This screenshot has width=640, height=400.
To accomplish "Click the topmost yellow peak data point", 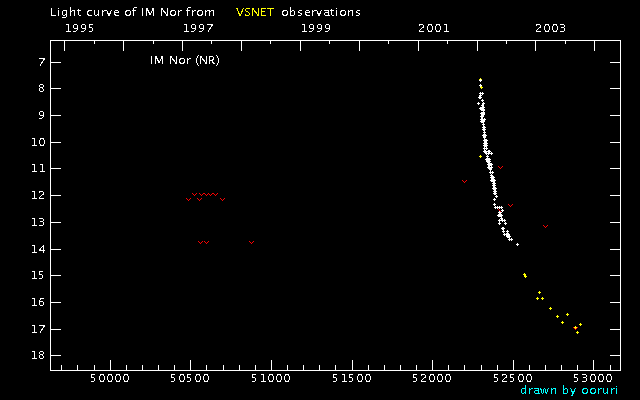I will click(x=480, y=80).
